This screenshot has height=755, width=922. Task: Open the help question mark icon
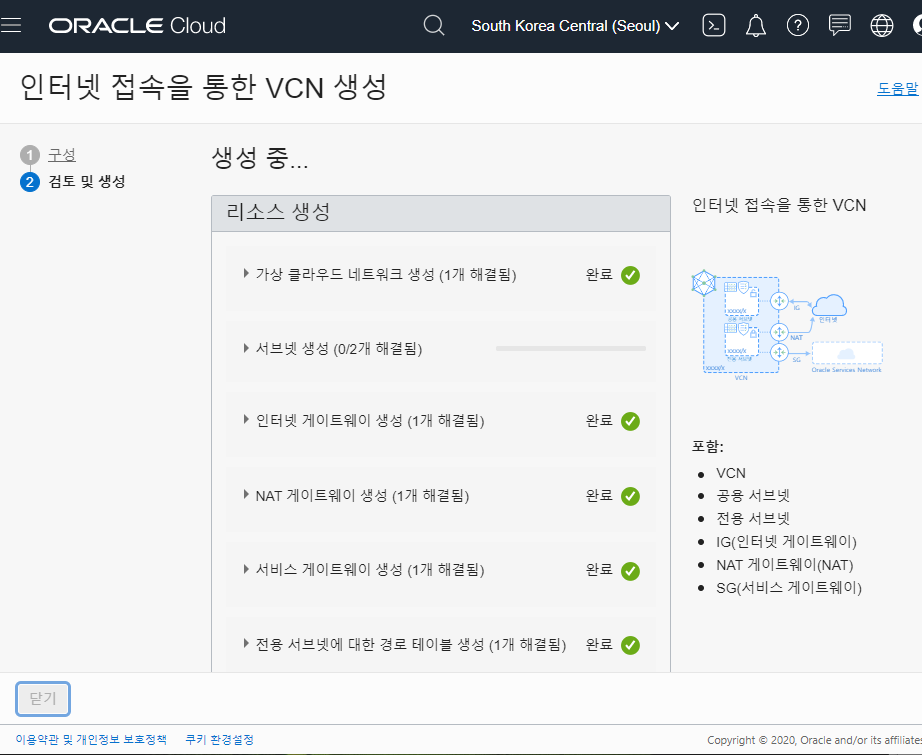click(x=797, y=26)
